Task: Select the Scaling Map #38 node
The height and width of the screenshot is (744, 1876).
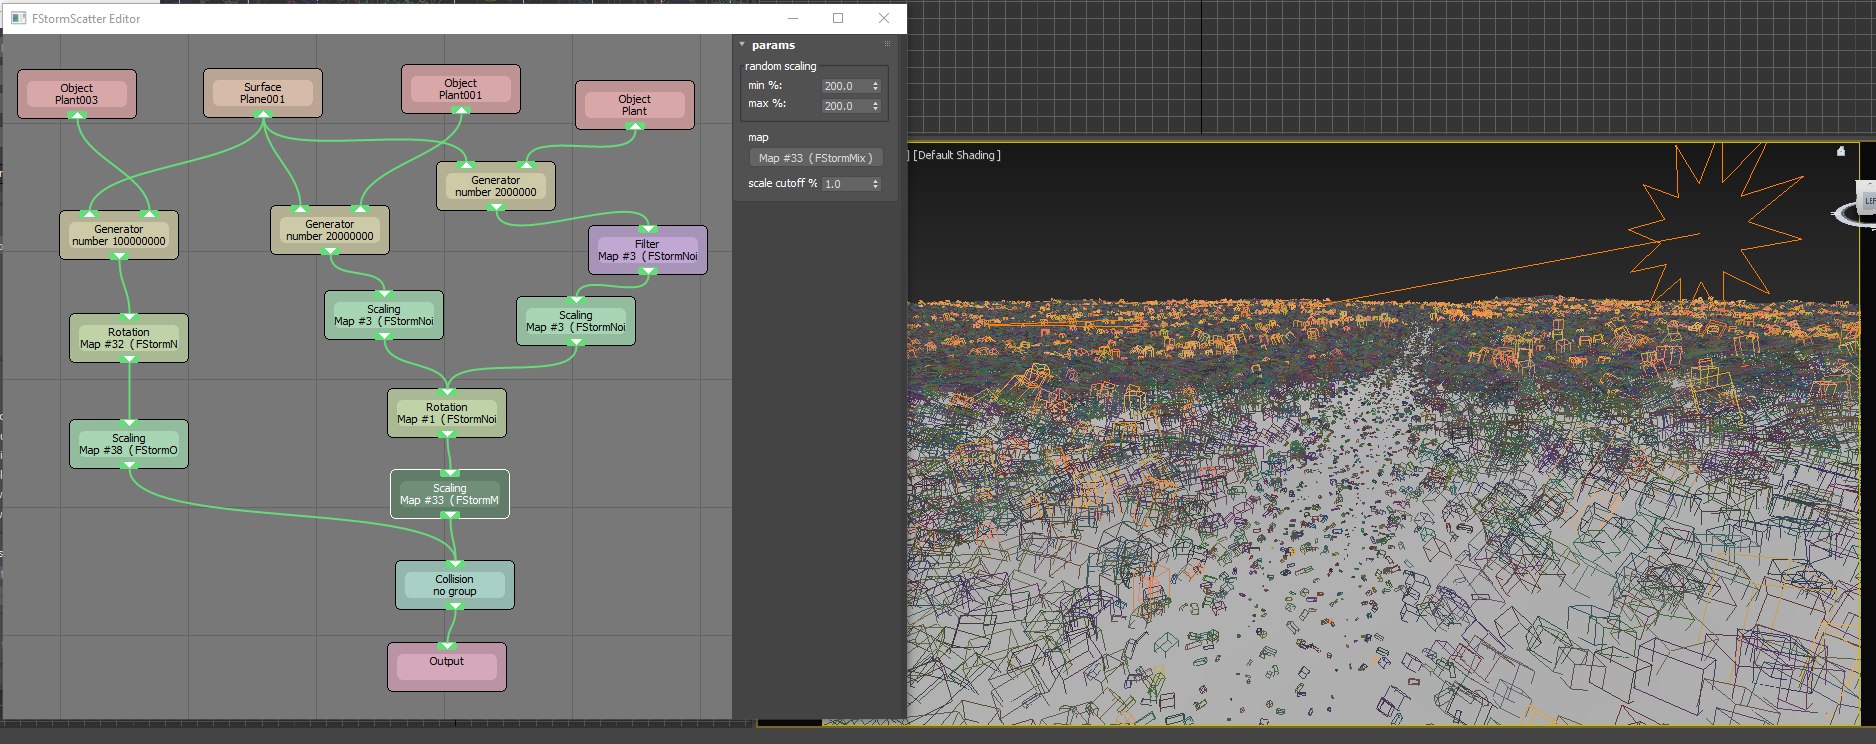Action: coord(129,444)
